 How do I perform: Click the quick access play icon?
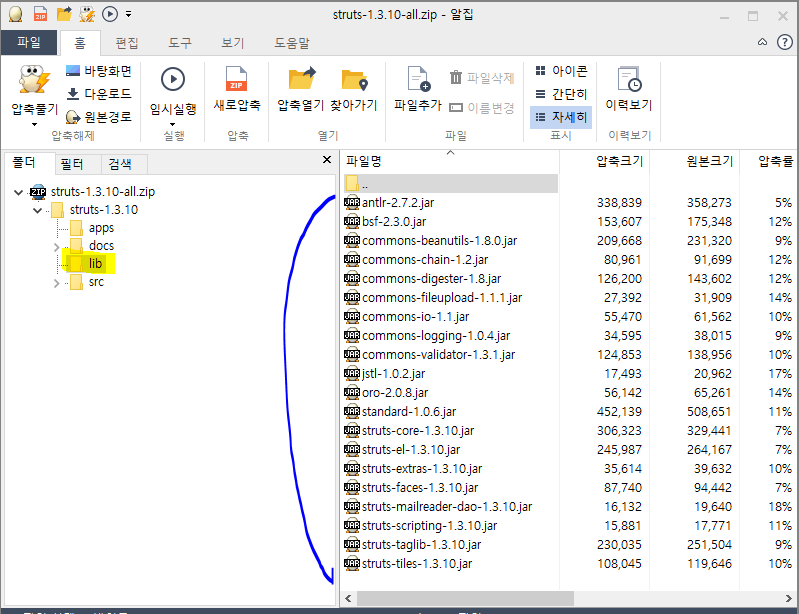click(x=110, y=14)
